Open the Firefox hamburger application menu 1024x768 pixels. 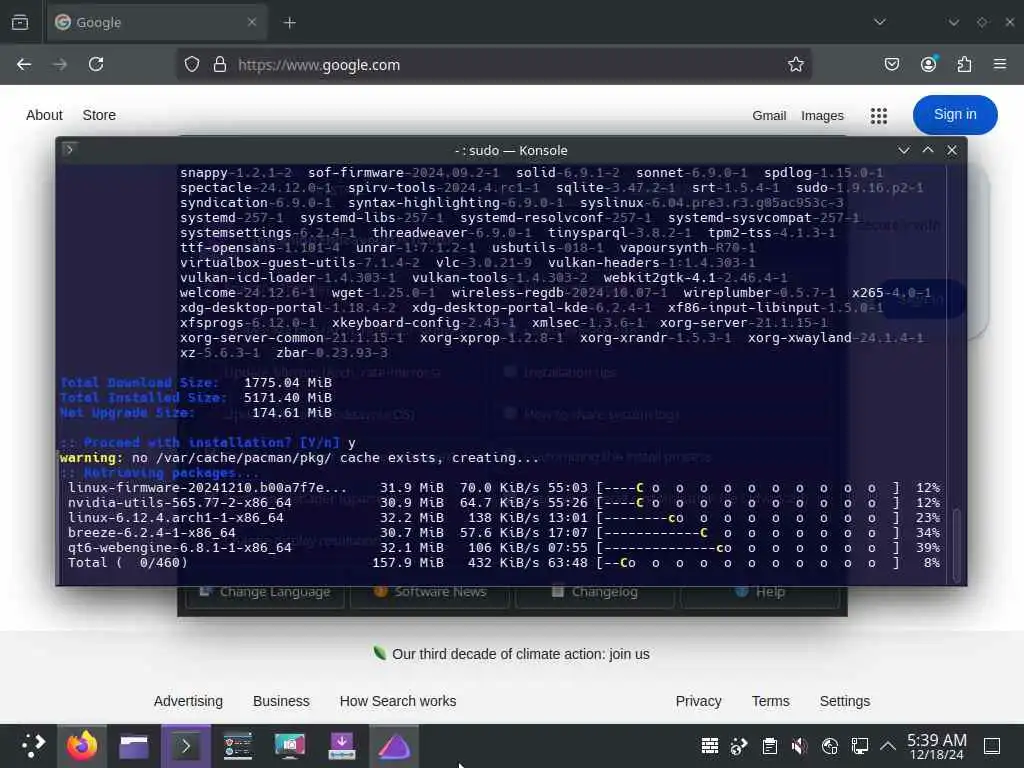pos(1000,64)
